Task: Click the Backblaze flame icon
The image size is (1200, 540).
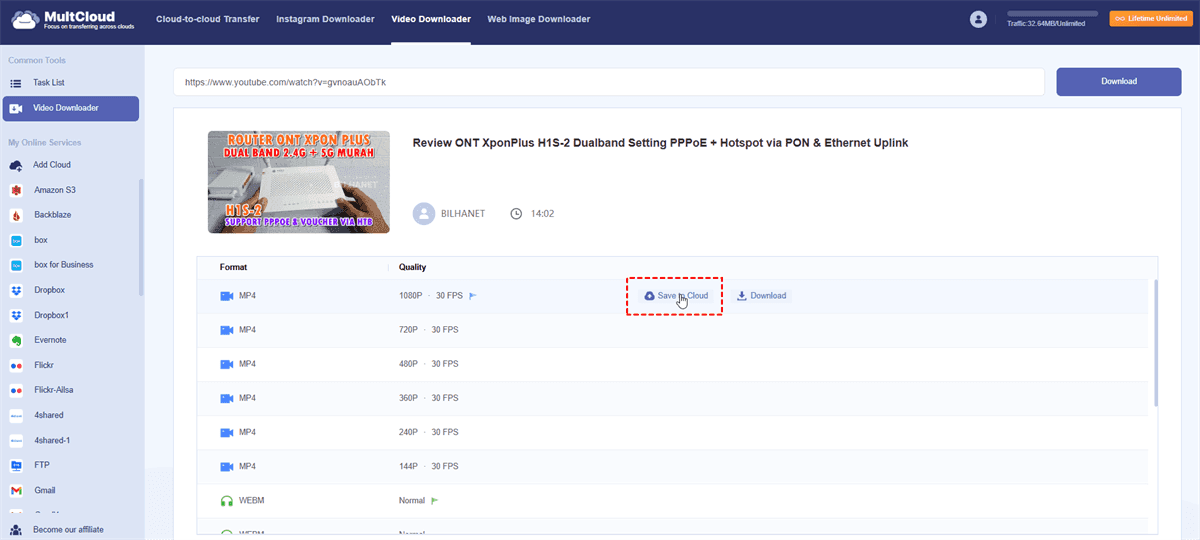Action: 16,215
